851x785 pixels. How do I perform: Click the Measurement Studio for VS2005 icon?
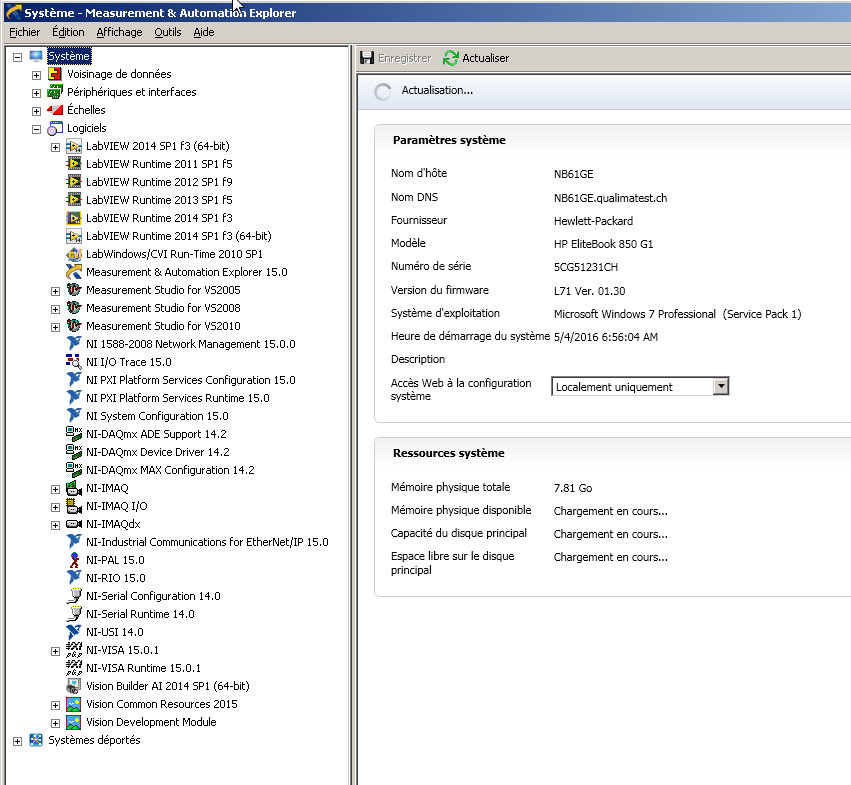click(x=74, y=290)
